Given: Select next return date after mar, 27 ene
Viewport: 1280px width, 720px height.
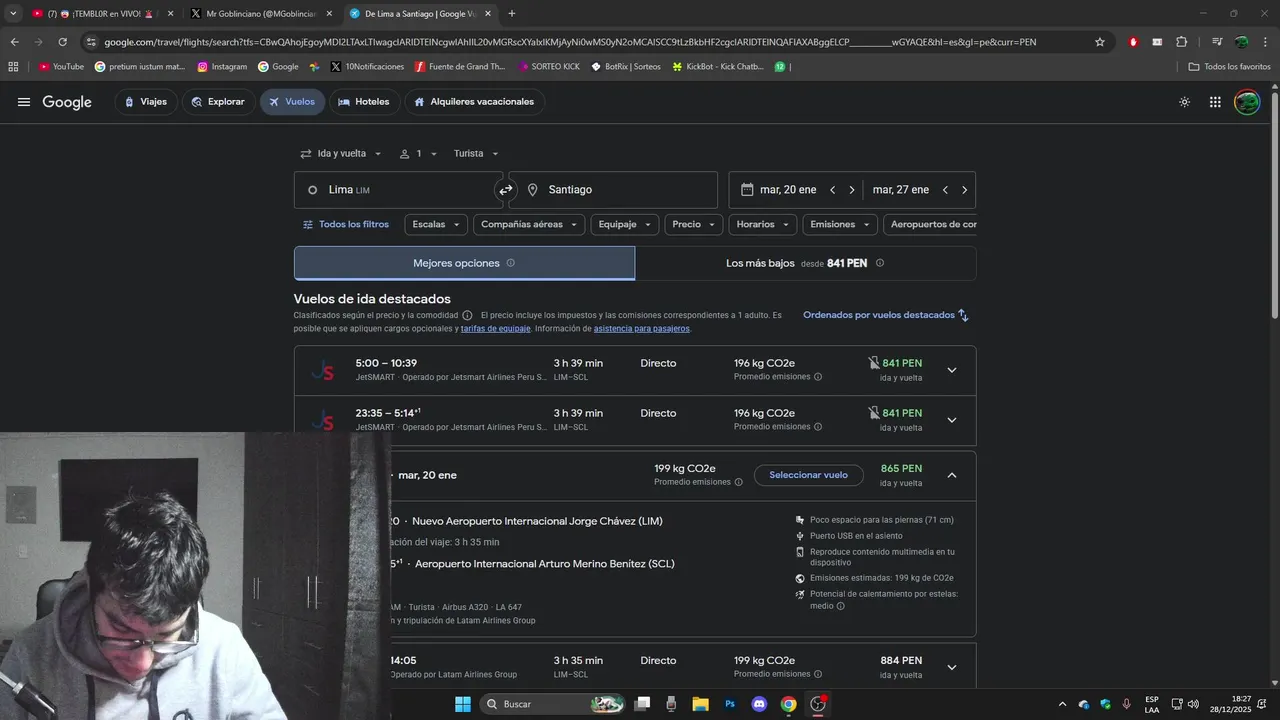Looking at the screenshot, I should [964, 190].
